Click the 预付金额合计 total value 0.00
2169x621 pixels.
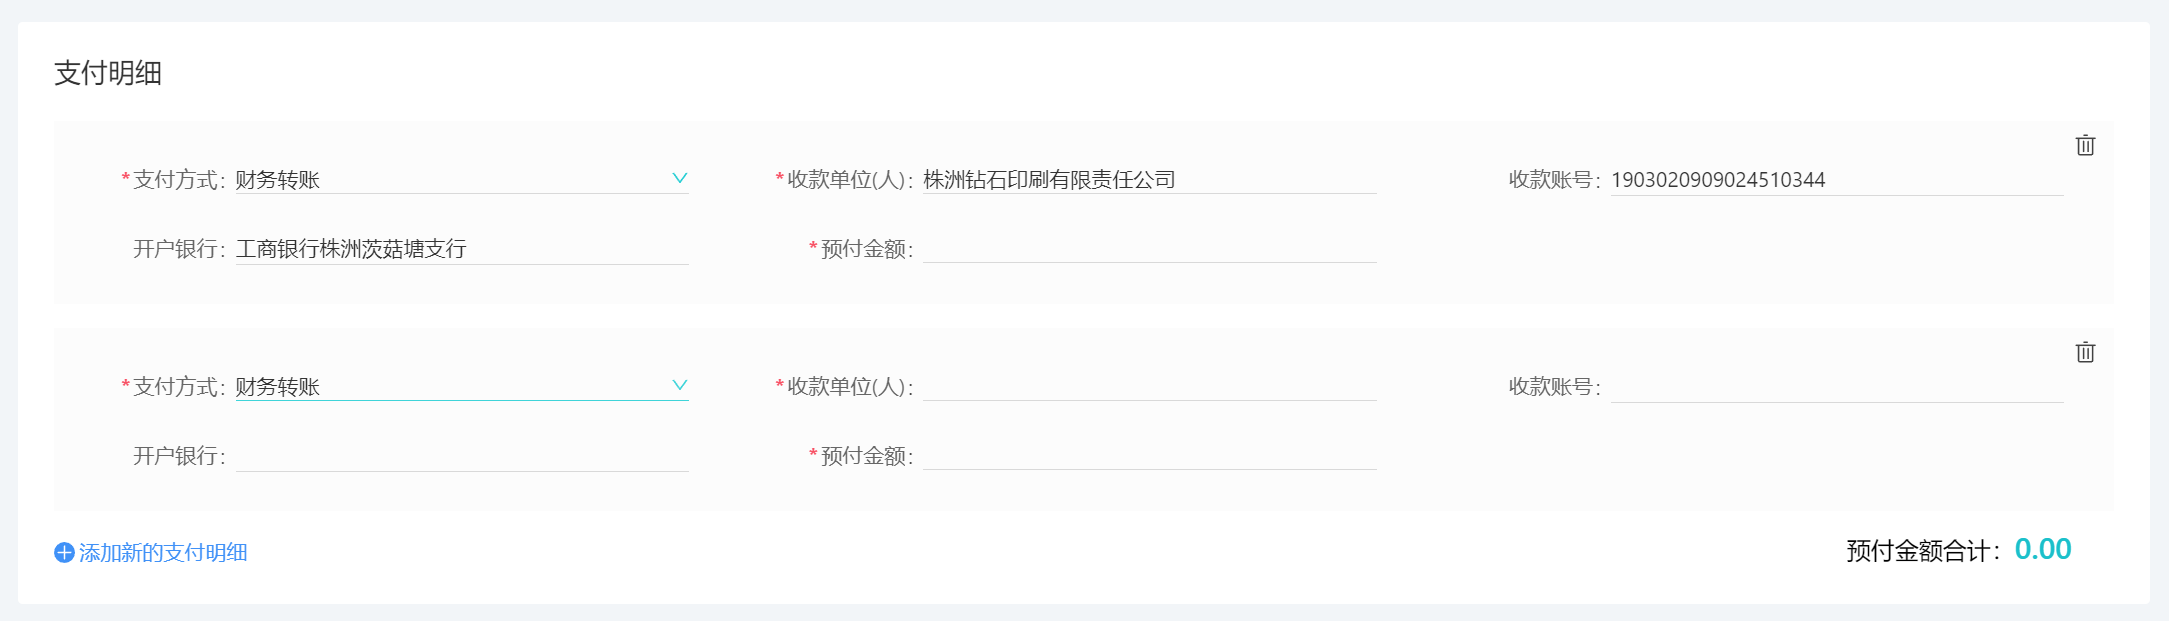click(2043, 549)
